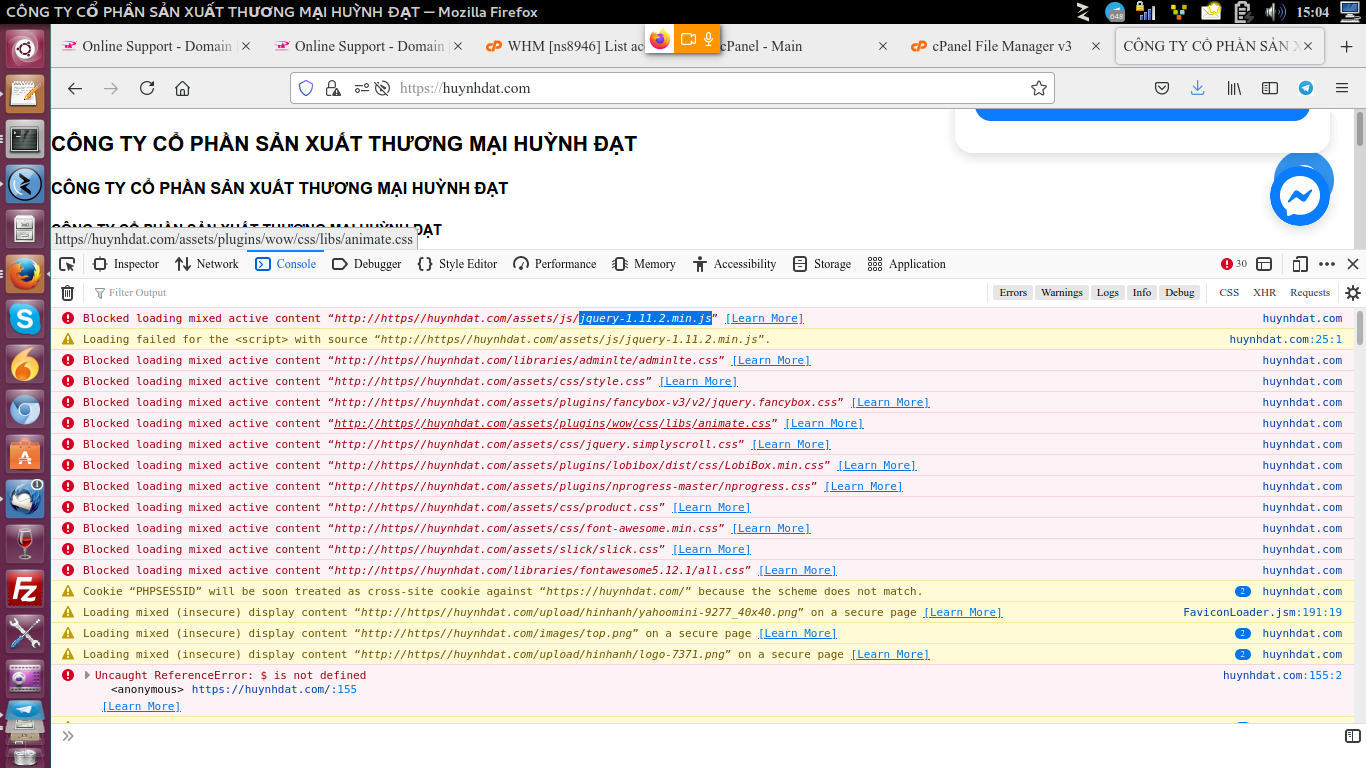Image resolution: width=1366 pixels, height=768 pixels.
Task: Click animate.css URL in error message
Action: tap(552, 423)
